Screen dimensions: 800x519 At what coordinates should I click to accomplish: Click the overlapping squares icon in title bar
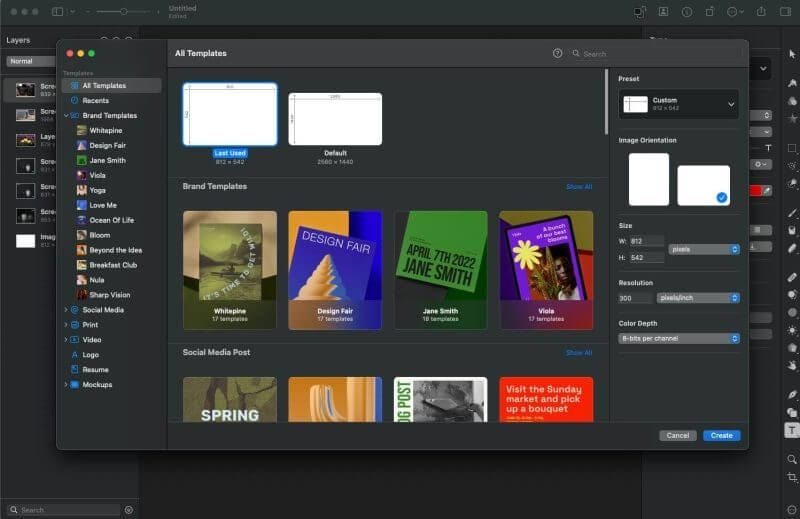(640, 12)
